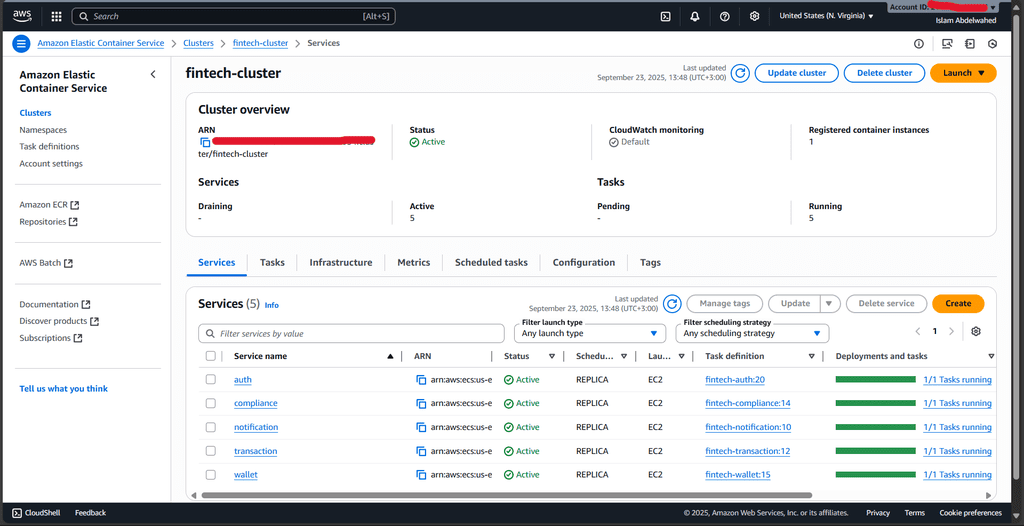Open the settings gear in top bar

click(x=754, y=16)
